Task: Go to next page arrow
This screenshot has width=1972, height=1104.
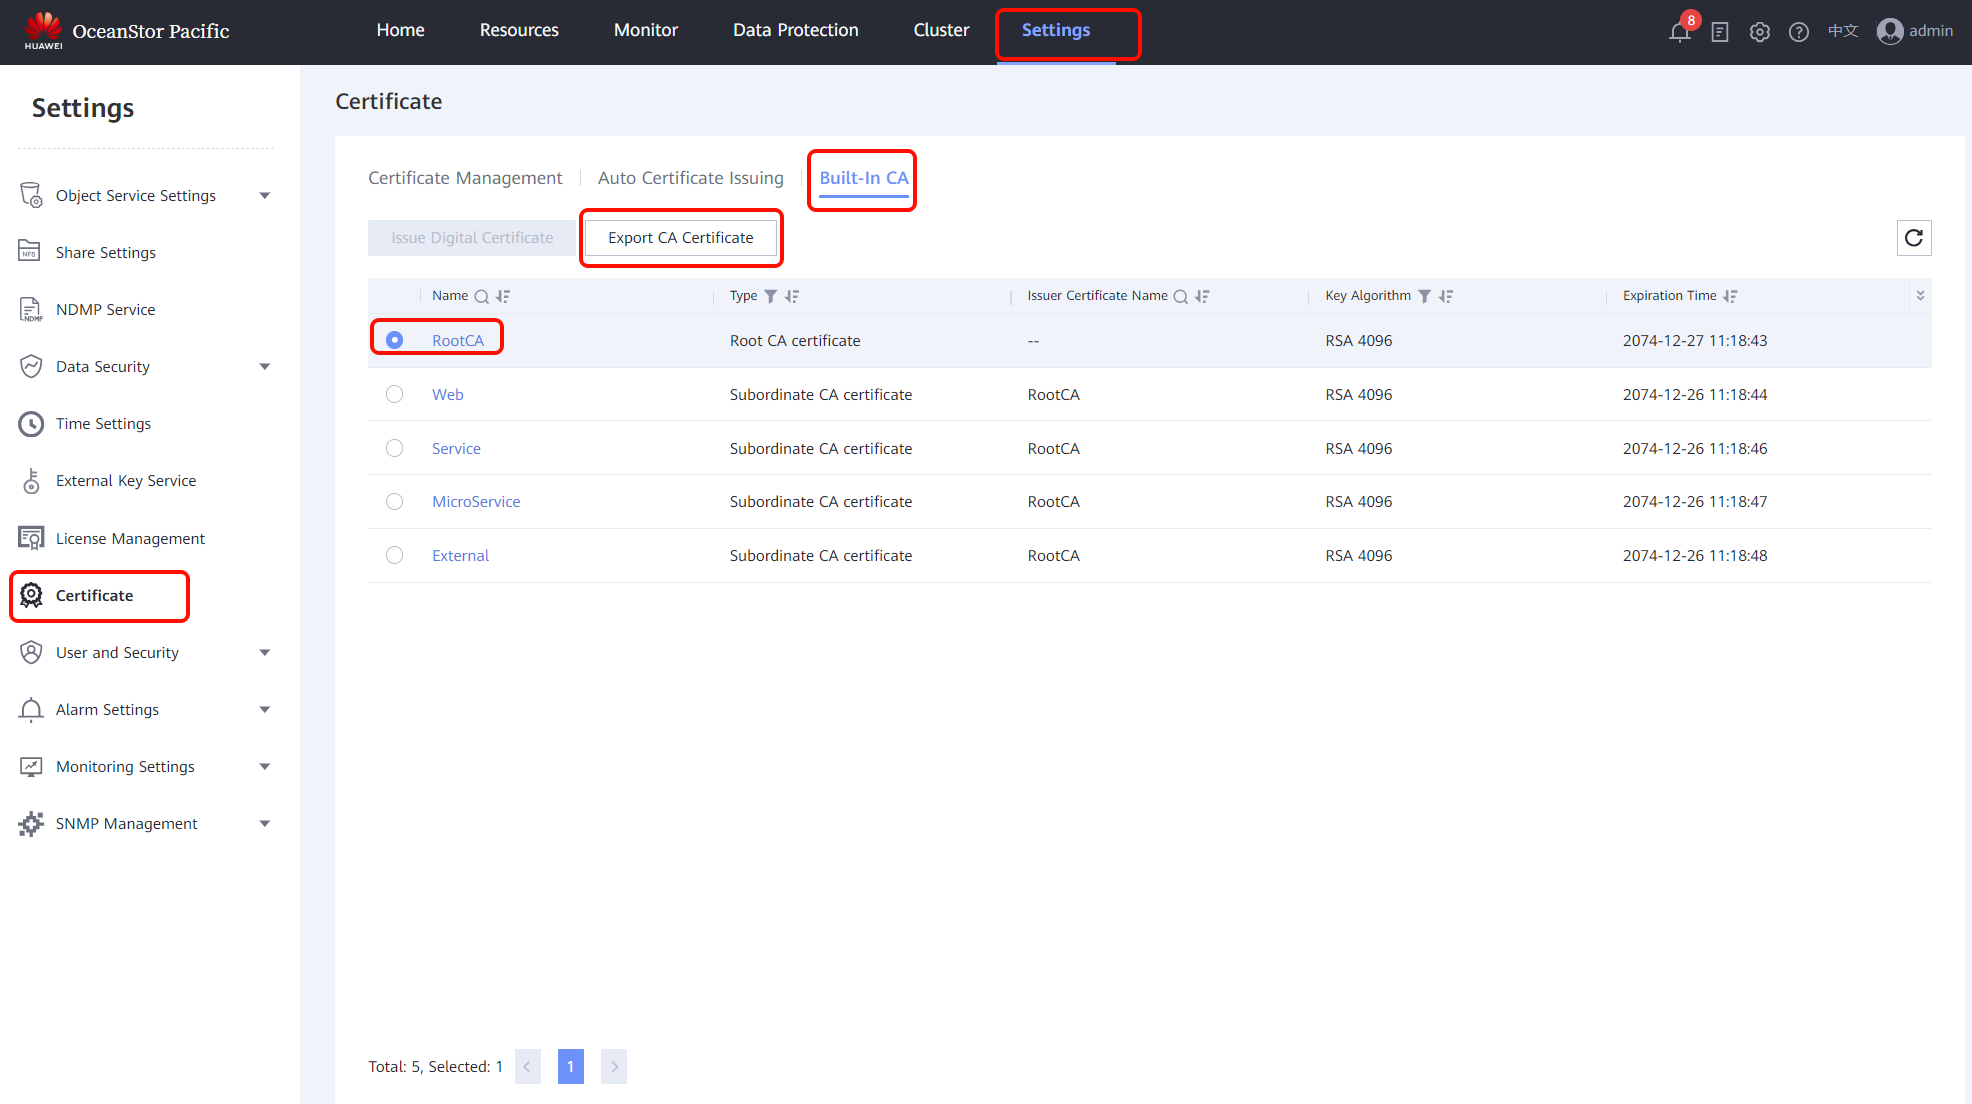Action: (x=614, y=1066)
